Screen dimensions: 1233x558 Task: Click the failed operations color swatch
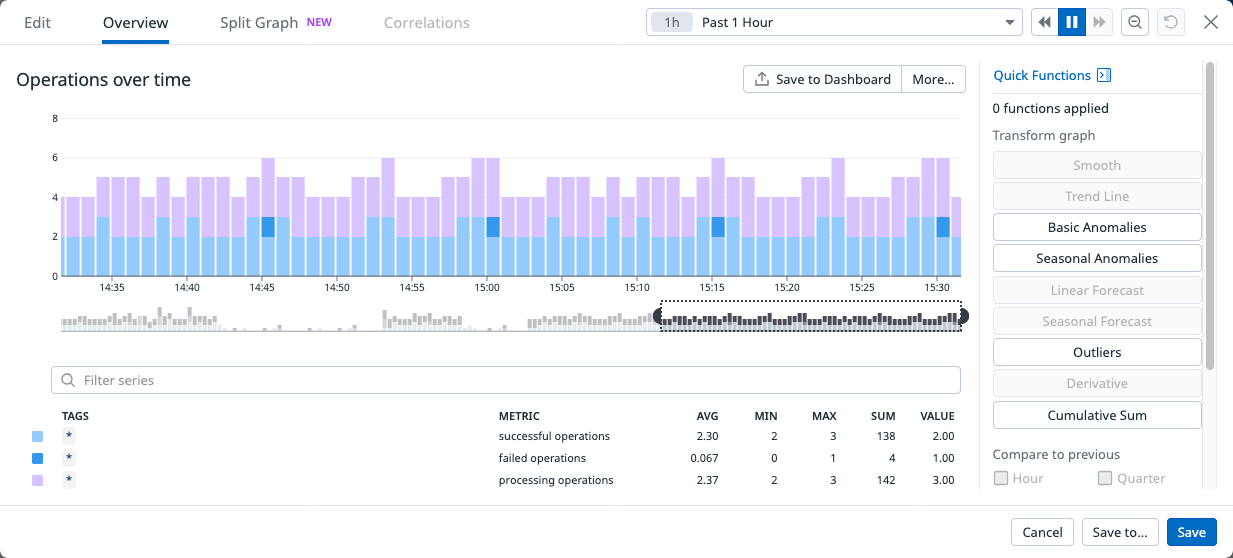coord(38,459)
